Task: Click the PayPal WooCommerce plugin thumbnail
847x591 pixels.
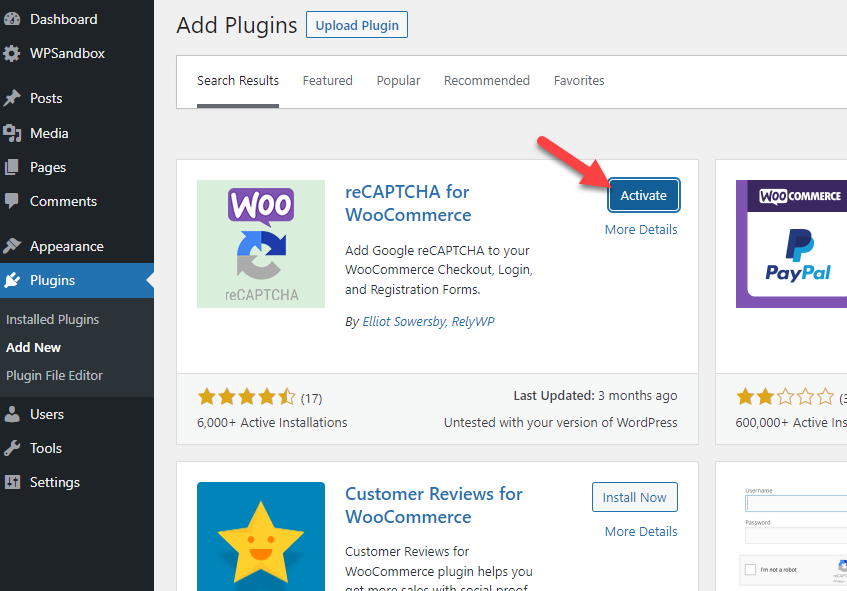Action: click(x=791, y=244)
